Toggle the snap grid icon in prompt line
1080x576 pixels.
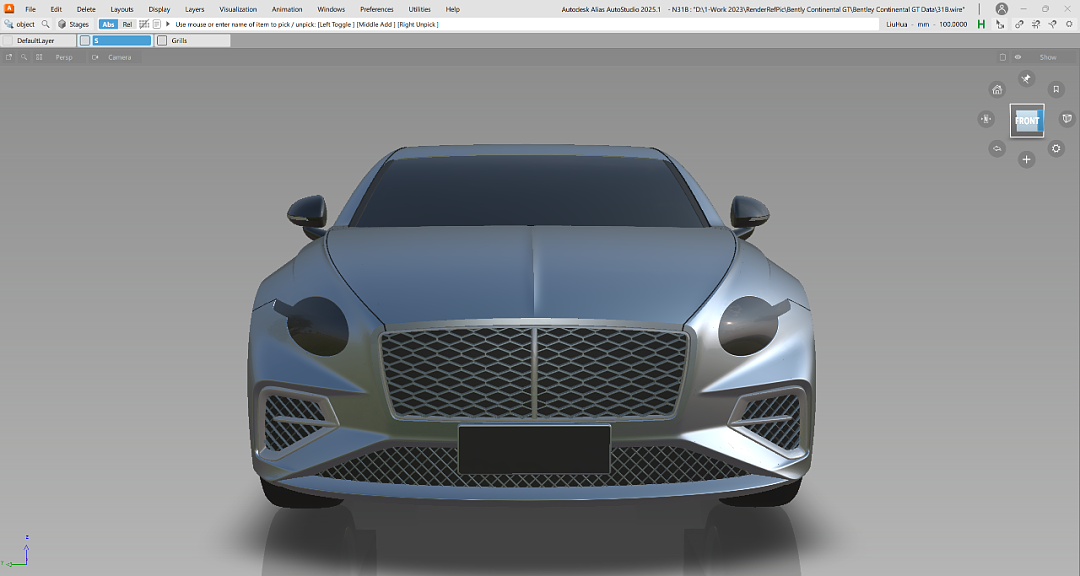pos(144,24)
